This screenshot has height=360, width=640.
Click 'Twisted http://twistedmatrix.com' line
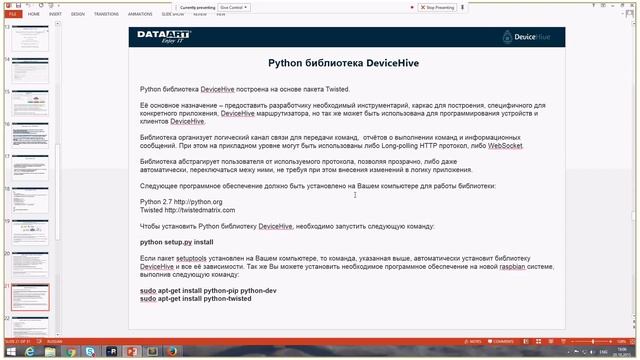pos(187,210)
